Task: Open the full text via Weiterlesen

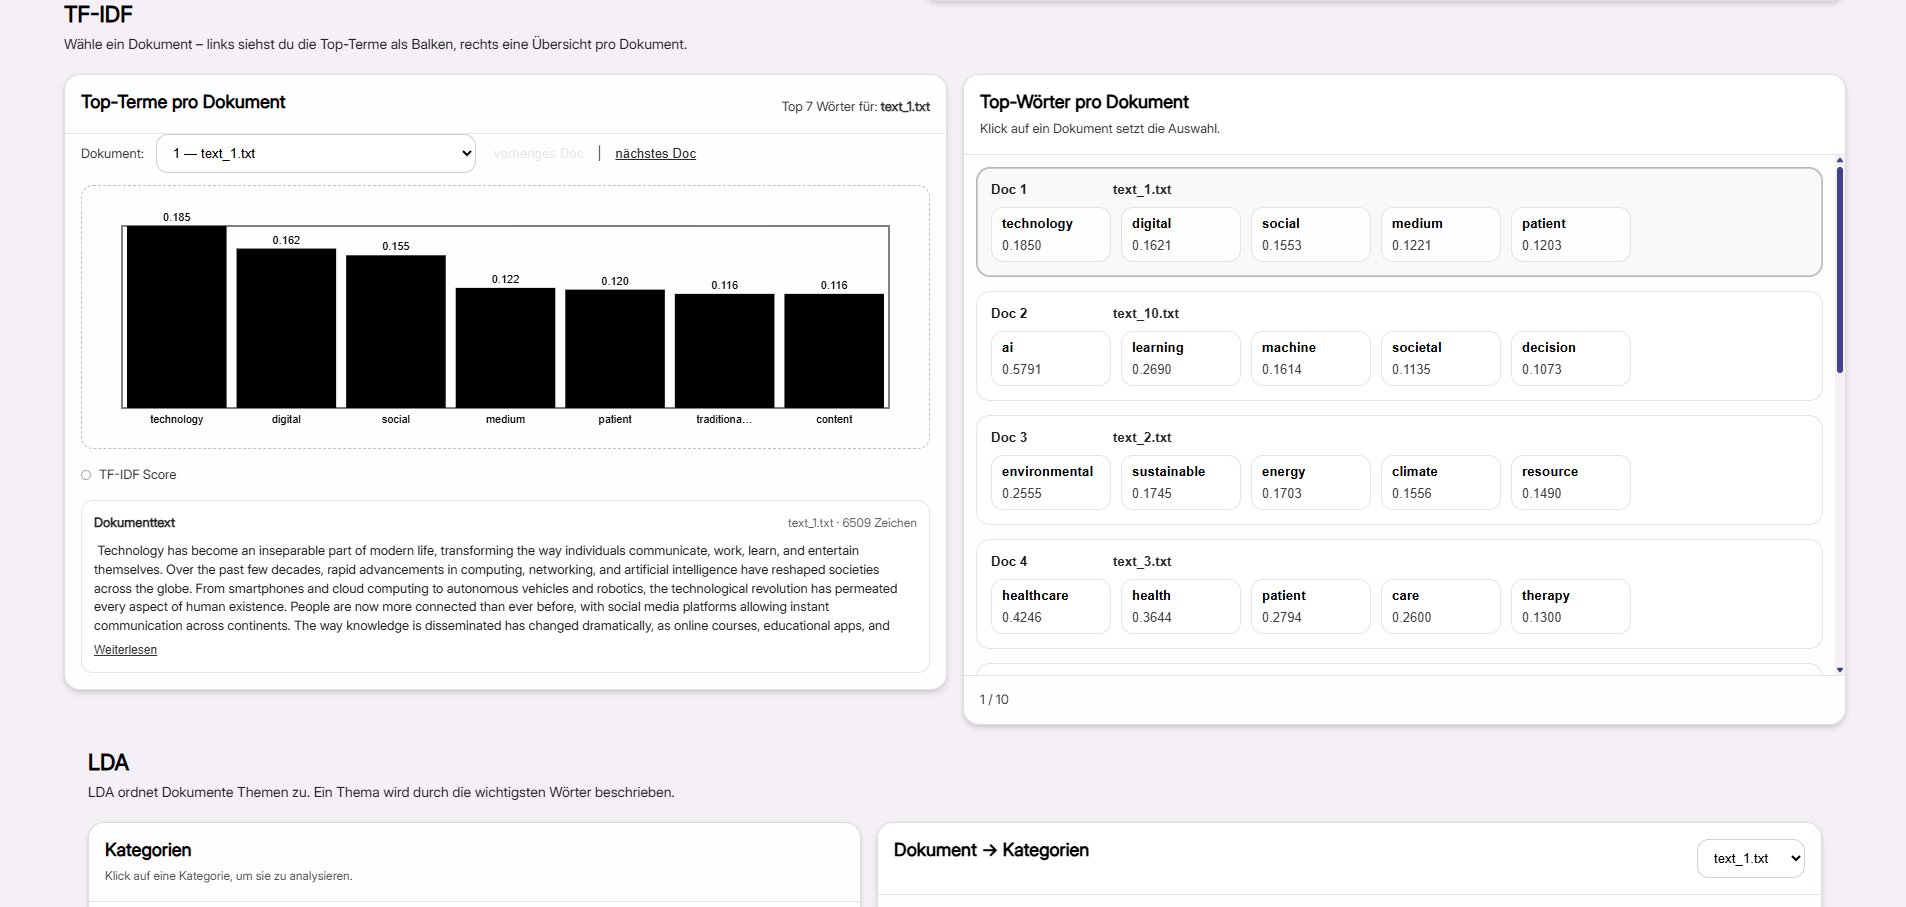Action: coord(125,649)
